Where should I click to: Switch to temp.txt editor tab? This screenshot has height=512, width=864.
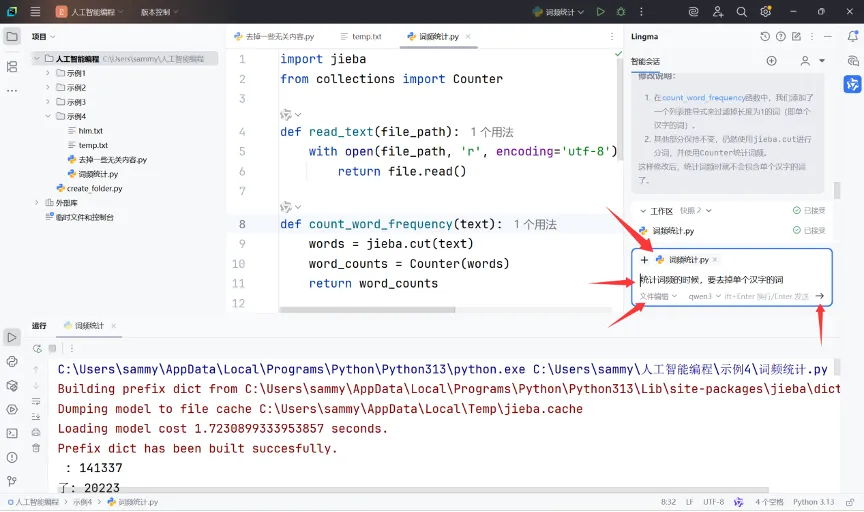361,36
